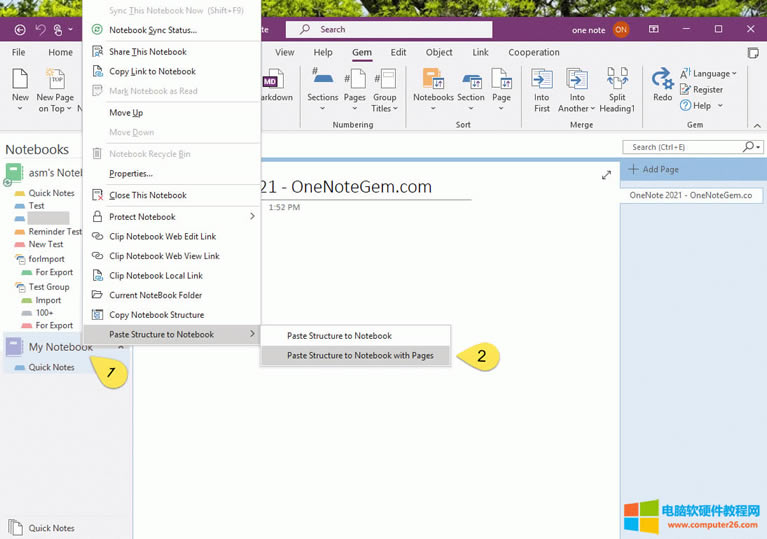Screen dimensions: 767x539
Task: Switch to the View tab
Action: click(284, 52)
